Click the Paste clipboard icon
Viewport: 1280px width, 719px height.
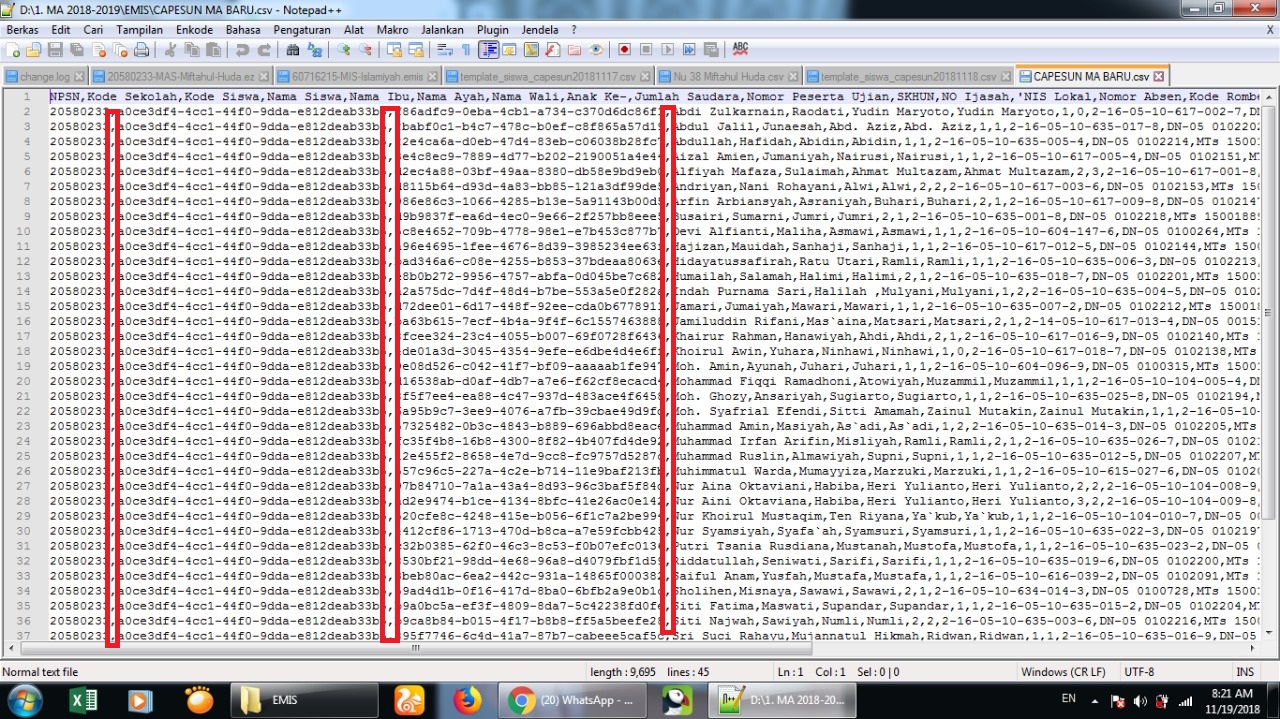pos(213,50)
